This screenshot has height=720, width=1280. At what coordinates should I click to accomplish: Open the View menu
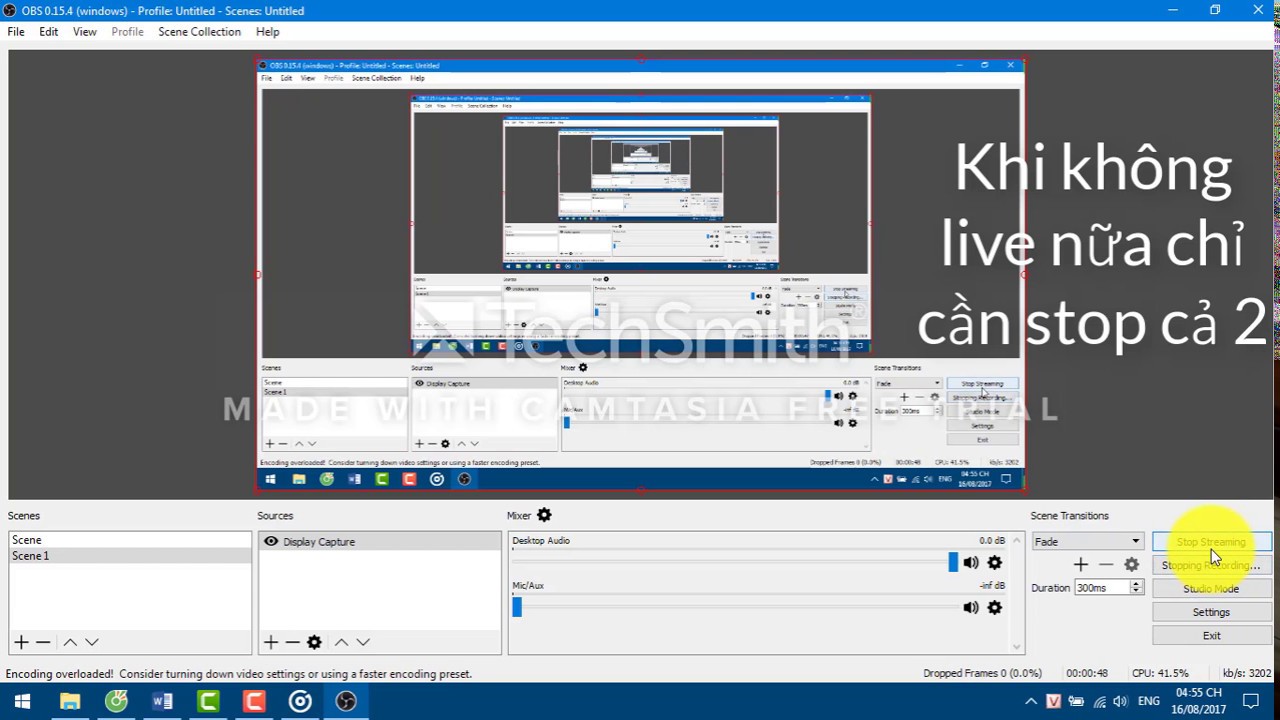(x=85, y=32)
